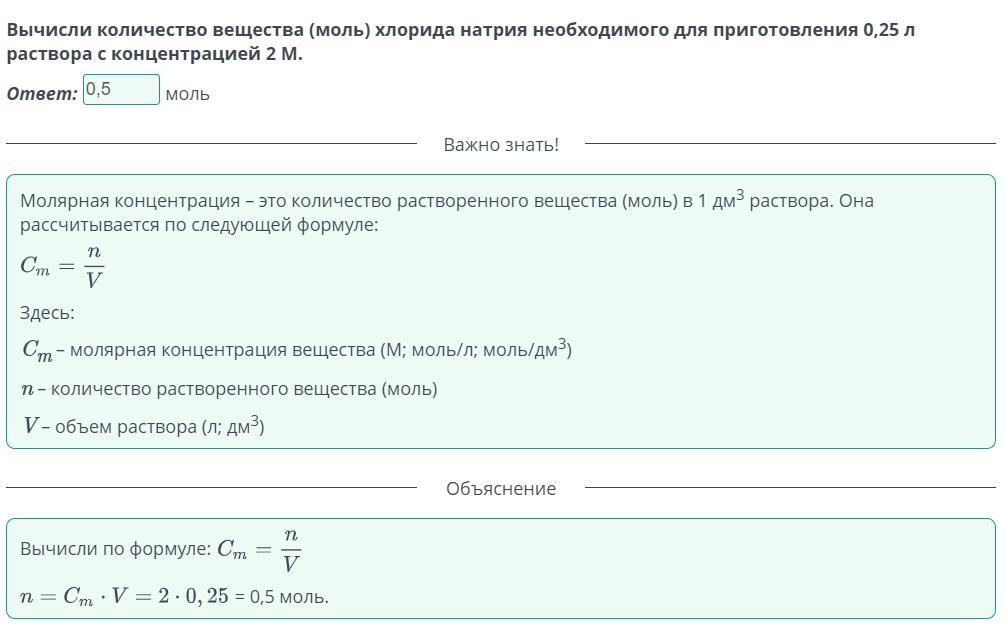Screen dimensions: 1007x636
Task: Click the bold question text about sodium chloride
Action: pos(460,30)
